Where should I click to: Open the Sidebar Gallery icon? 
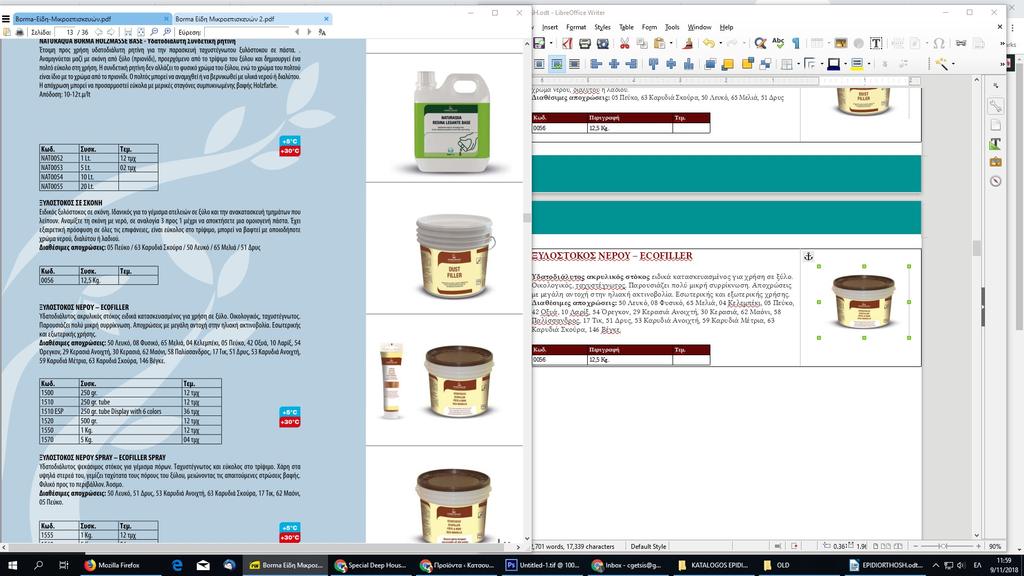pos(995,161)
